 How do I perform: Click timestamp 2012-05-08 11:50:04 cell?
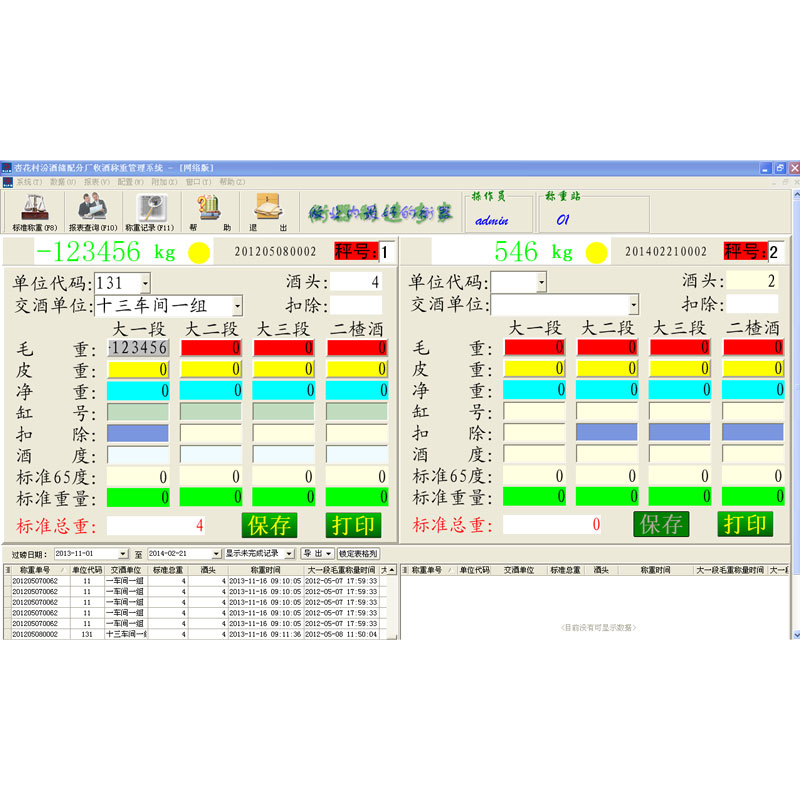point(341,635)
